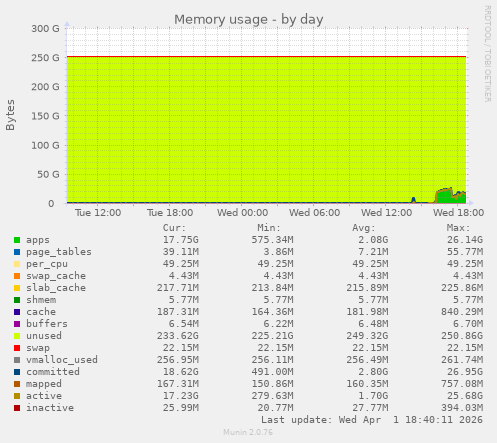The image size is (497, 443).
Task: Click the cache max value 840.29M
Action: point(462,312)
